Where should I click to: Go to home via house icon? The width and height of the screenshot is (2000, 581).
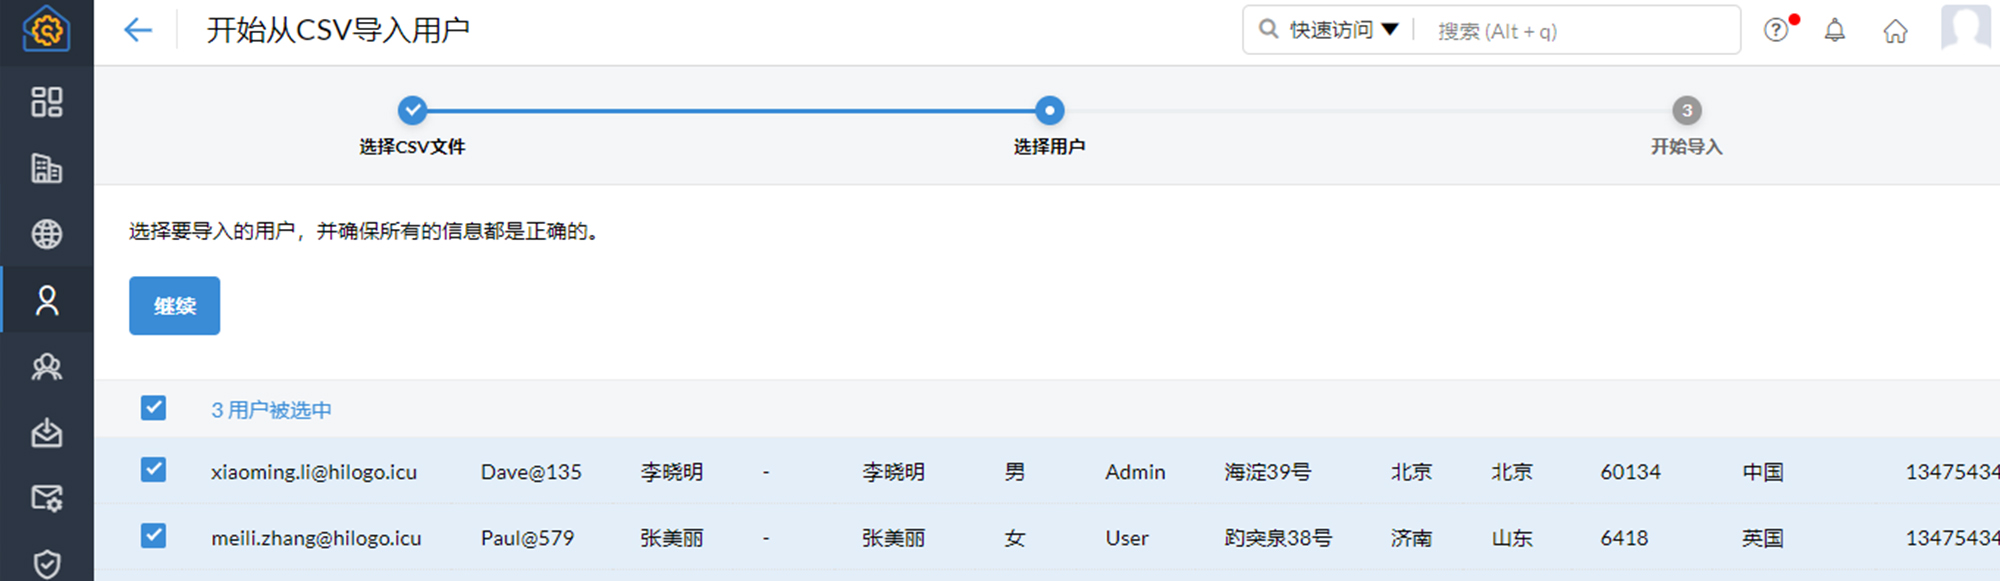click(x=1895, y=31)
